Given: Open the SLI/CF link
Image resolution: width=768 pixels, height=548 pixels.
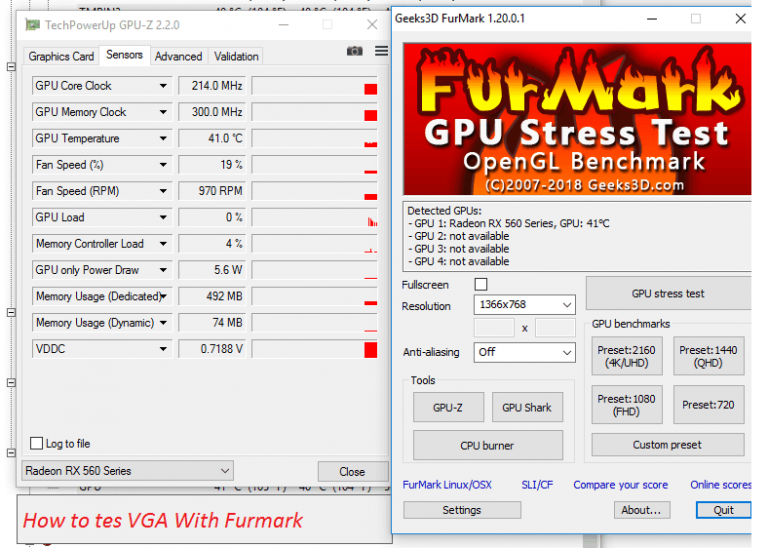Looking at the screenshot, I should [x=537, y=484].
